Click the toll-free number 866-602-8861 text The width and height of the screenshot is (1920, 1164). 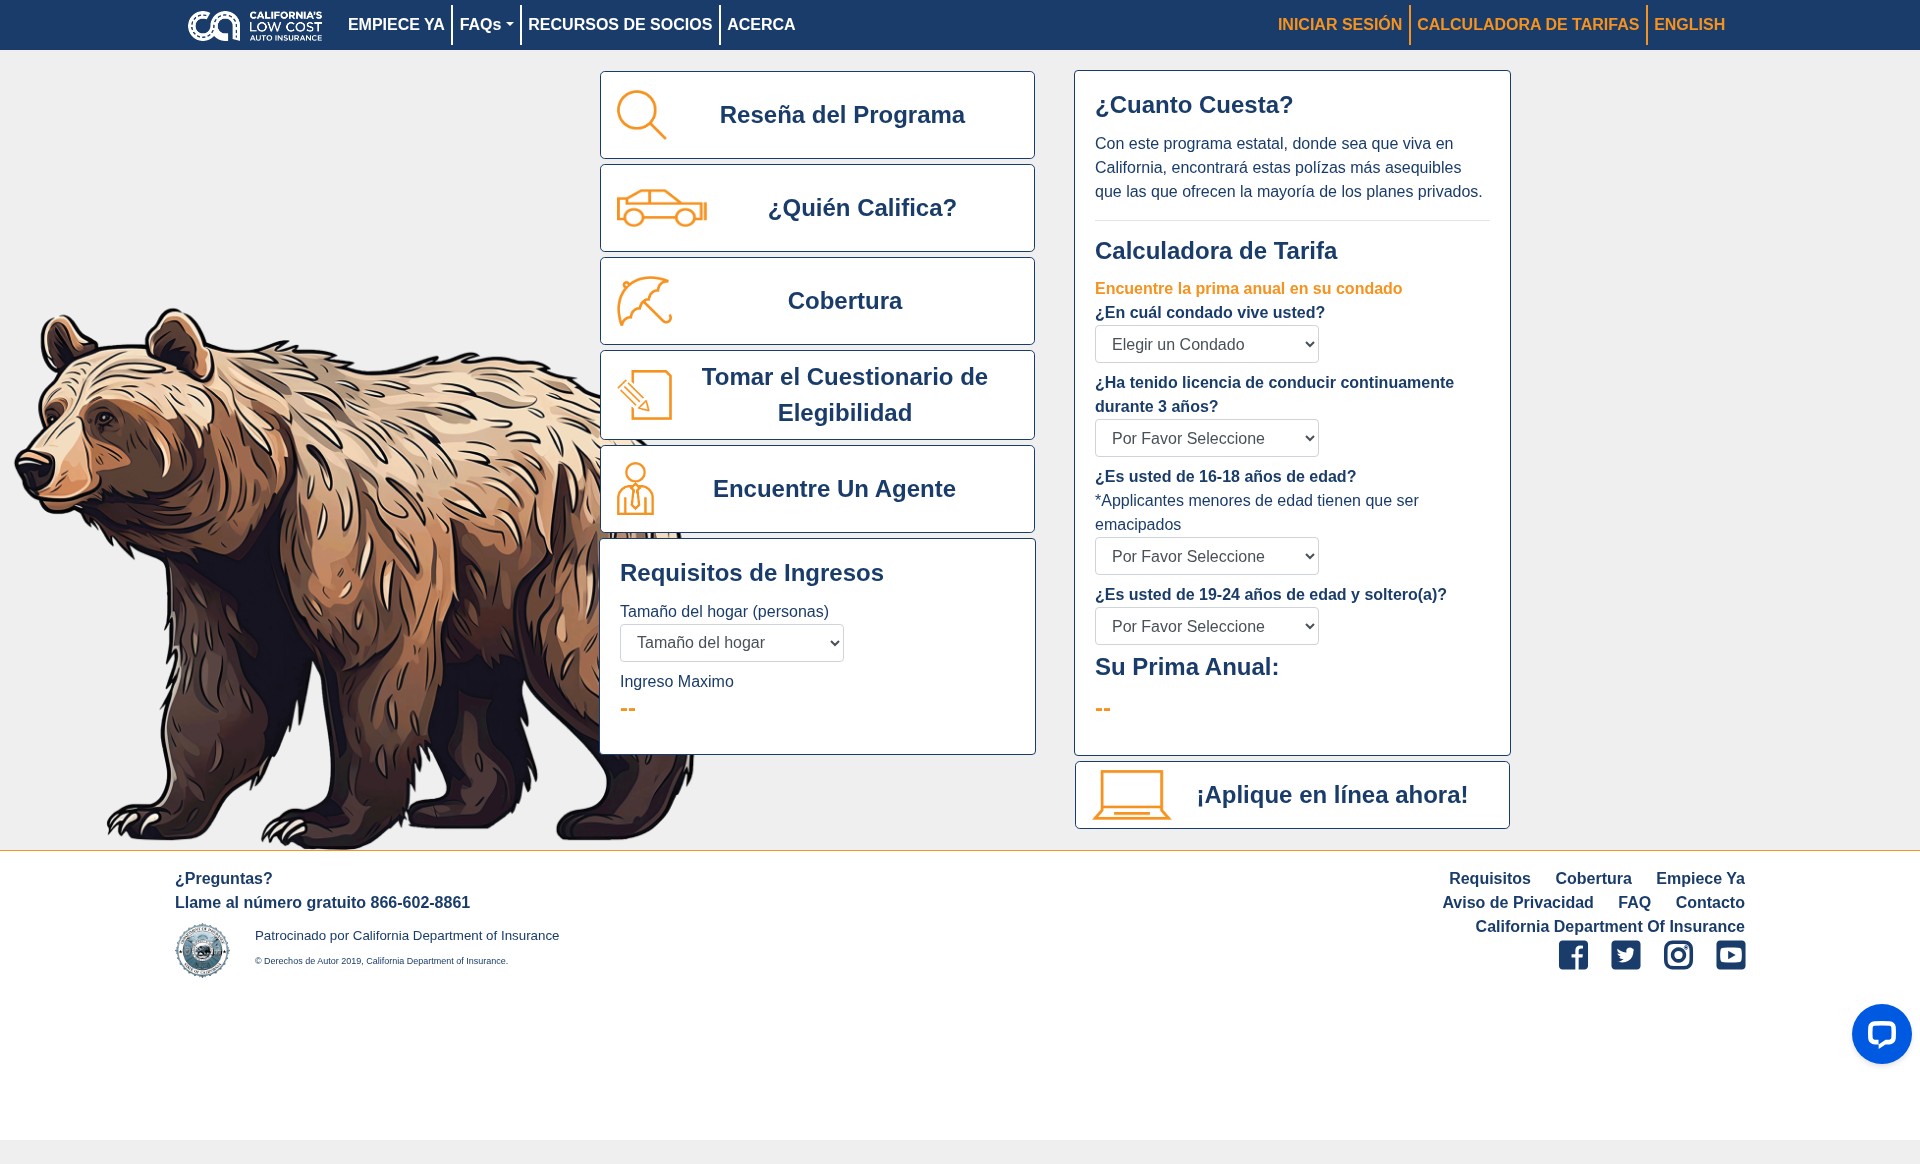420,903
